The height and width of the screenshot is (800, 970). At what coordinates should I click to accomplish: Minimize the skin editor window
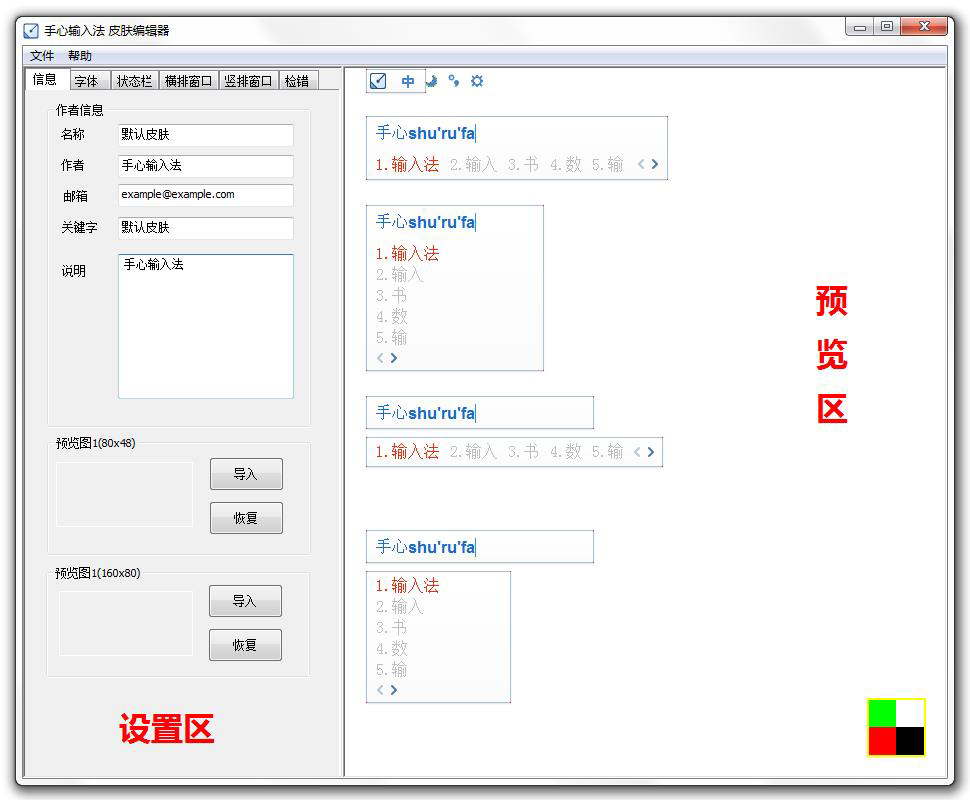(860, 27)
